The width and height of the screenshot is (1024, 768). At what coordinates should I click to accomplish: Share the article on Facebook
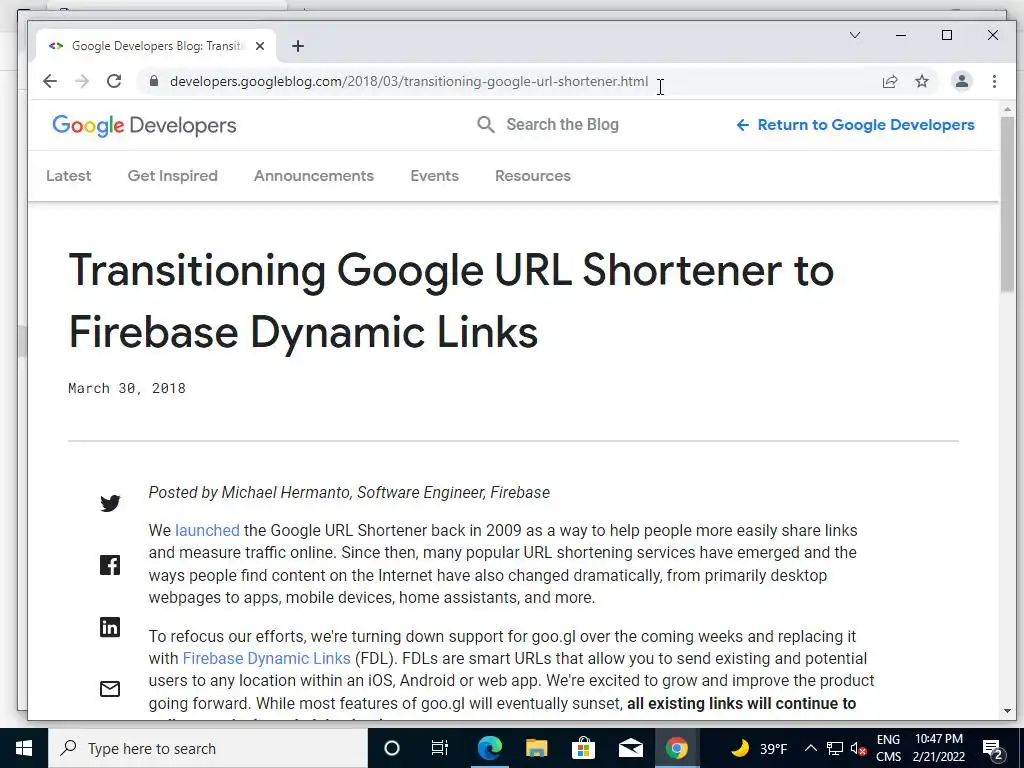pyautogui.click(x=110, y=565)
